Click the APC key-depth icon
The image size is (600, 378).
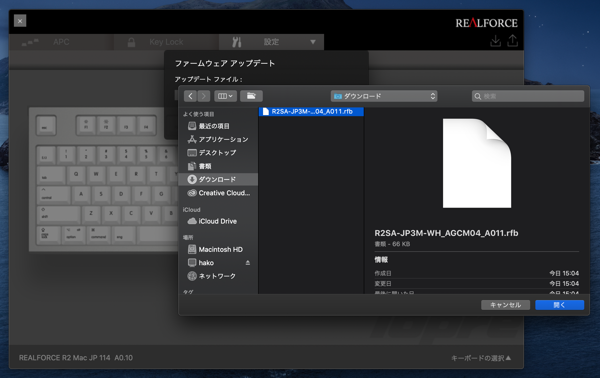[x=30, y=42]
